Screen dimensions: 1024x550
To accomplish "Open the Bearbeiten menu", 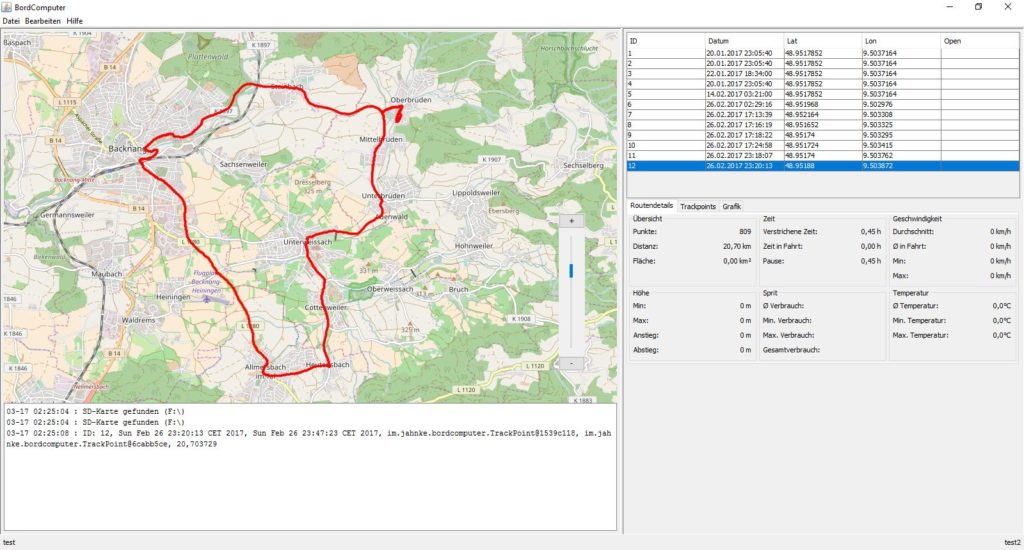I will coord(42,21).
